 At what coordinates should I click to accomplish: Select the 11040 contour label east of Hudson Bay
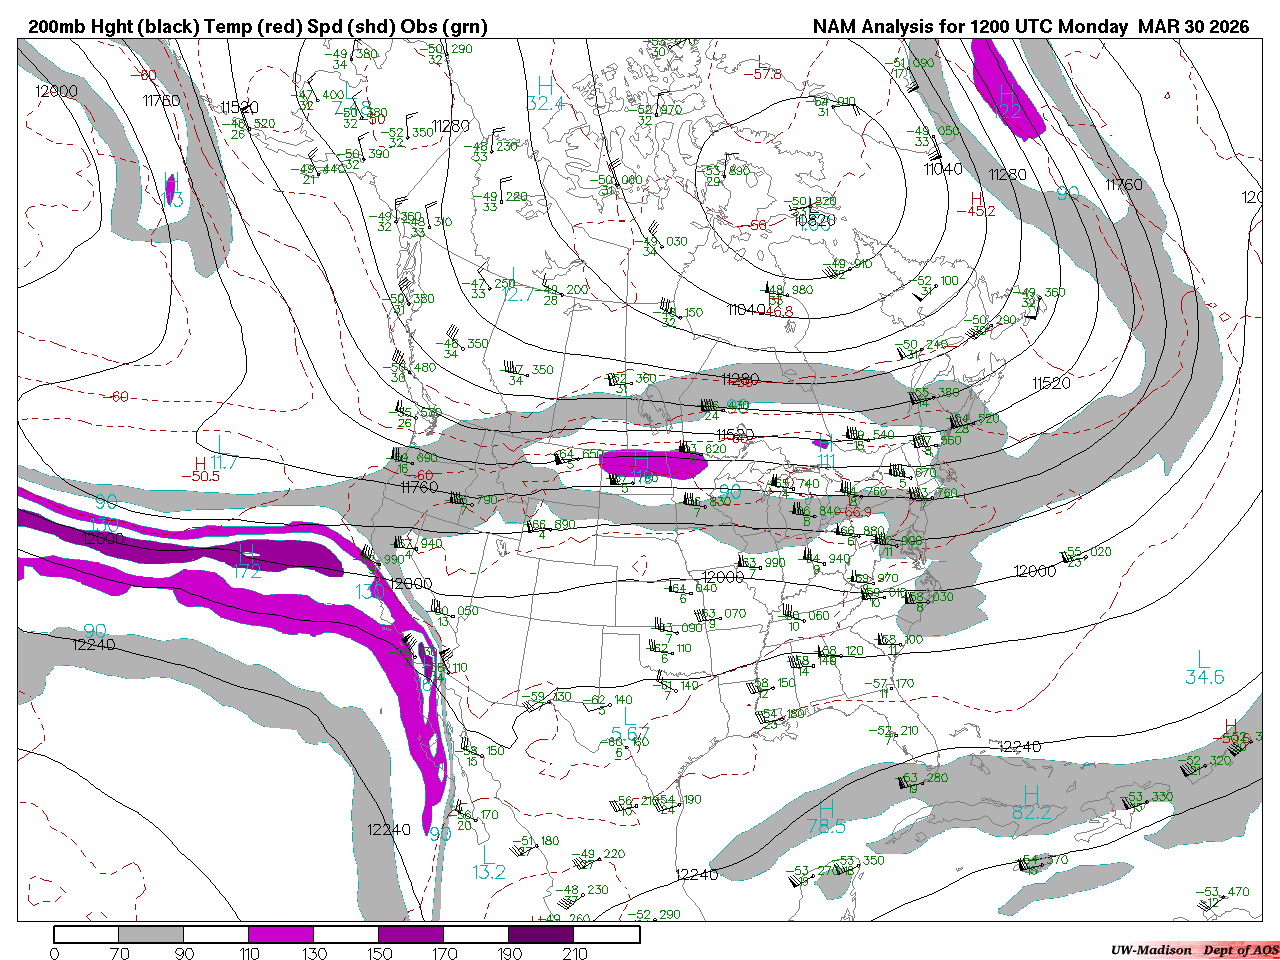click(943, 169)
